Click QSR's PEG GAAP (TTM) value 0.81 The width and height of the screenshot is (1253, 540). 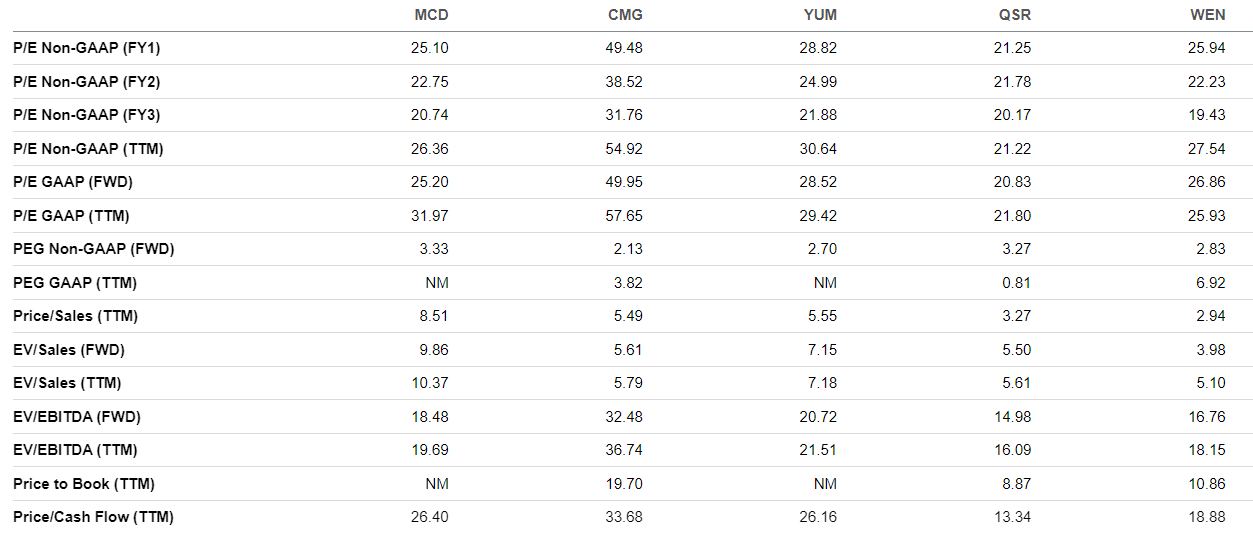pyautogui.click(x=1017, y=283)
